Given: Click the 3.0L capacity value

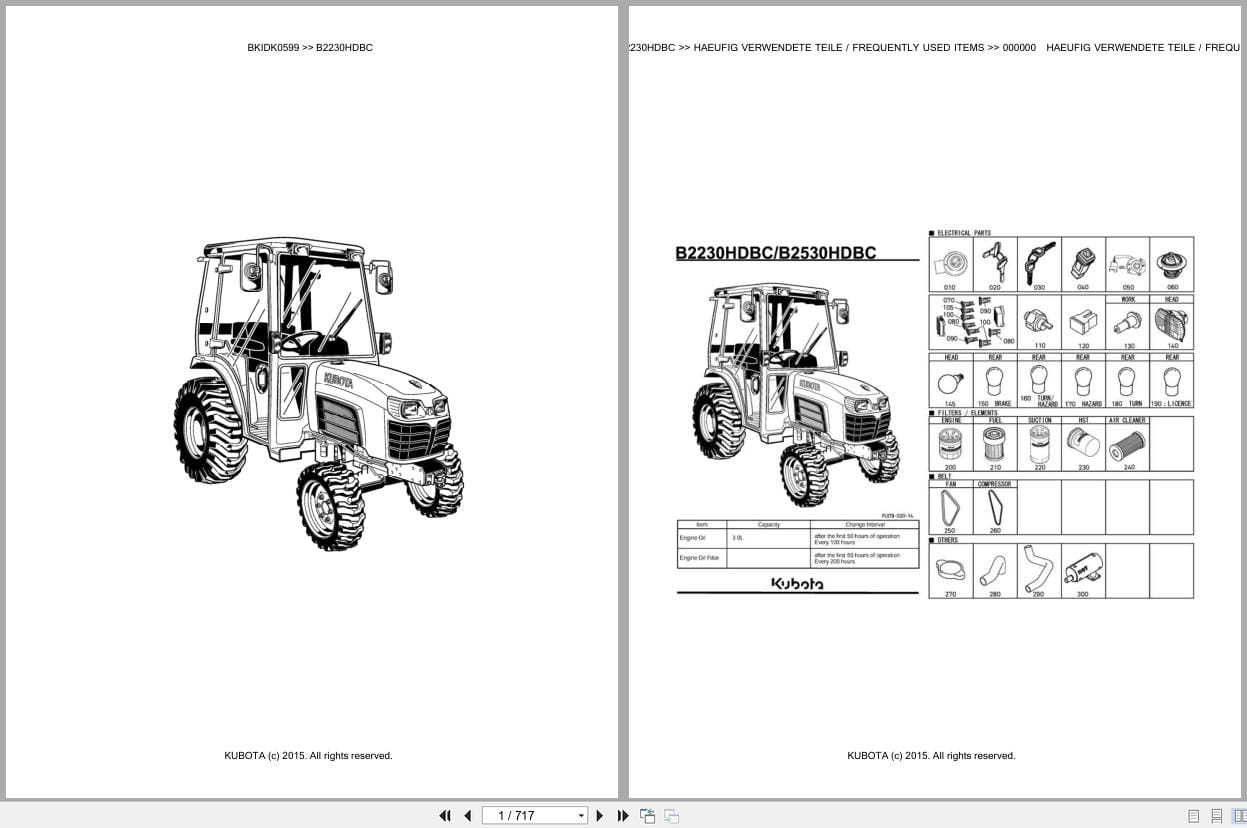Looking at the screenshot, I should click(738, 538).
